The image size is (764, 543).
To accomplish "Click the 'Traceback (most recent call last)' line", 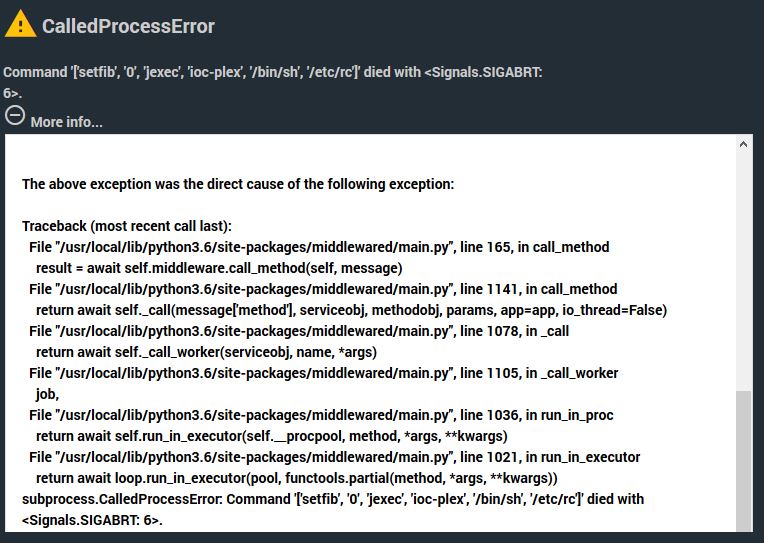I will pos(127,226).
